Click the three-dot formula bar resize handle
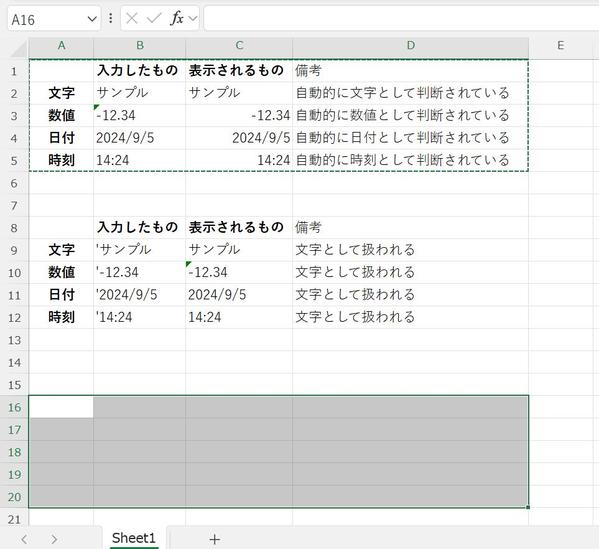Image resolution: width=599 pixels, height=549 pixels. (x=110, y=18)
